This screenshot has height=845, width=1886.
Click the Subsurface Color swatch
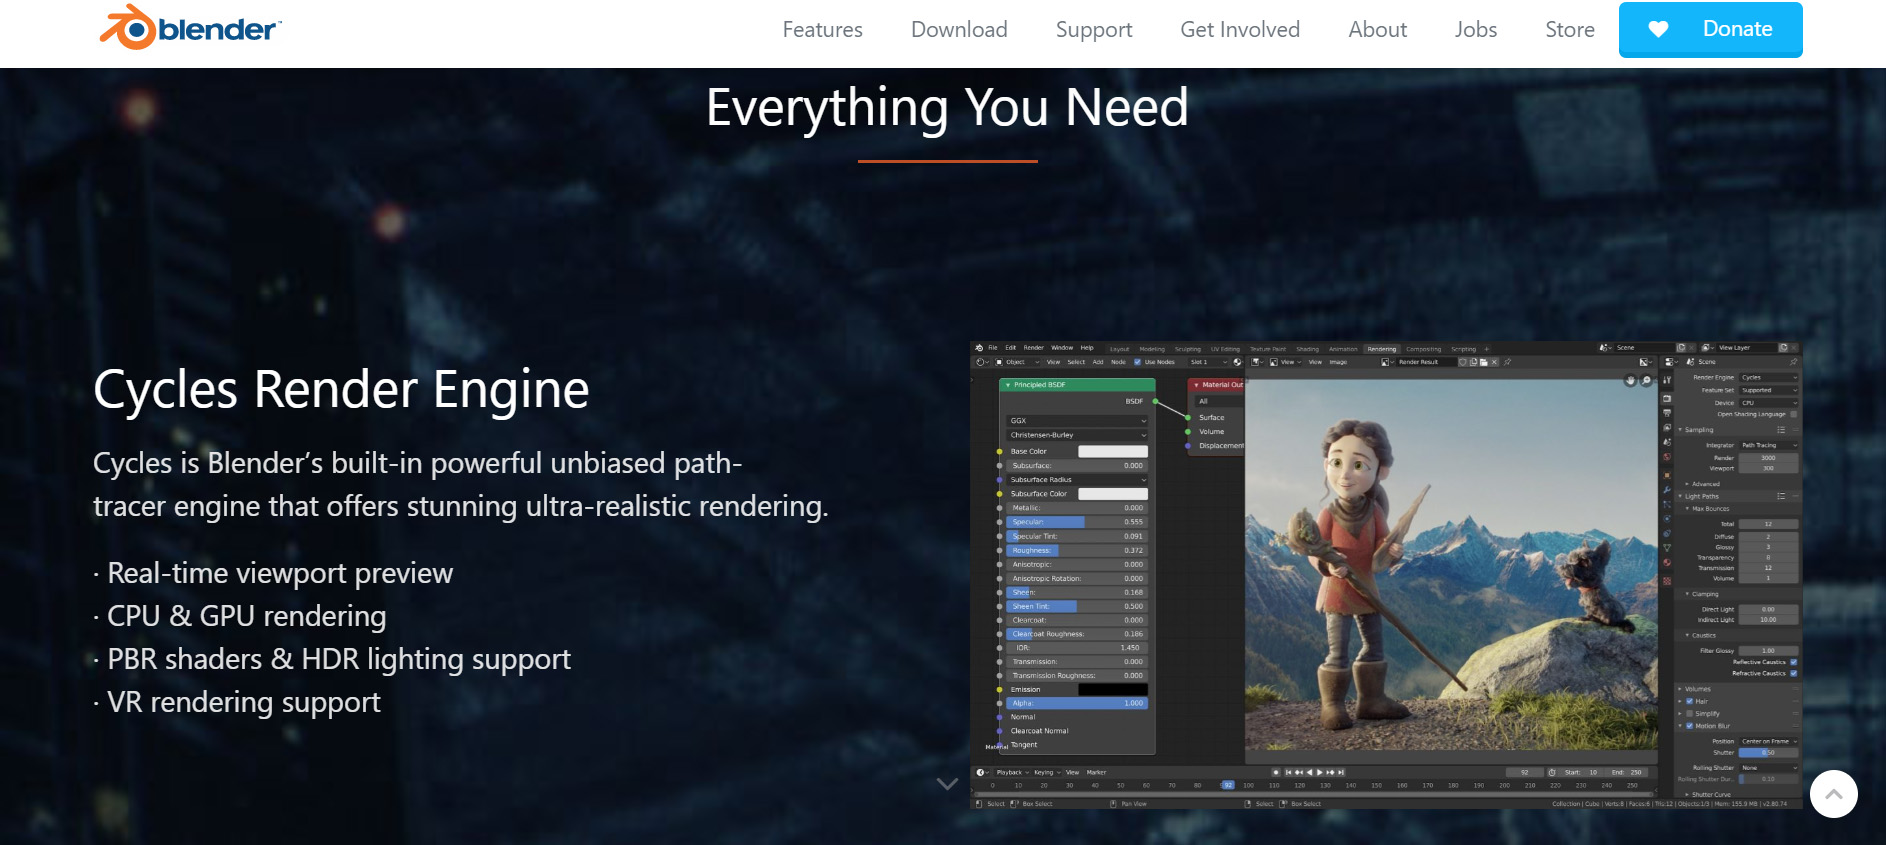pyautogui.click(x=1112, y=493)
